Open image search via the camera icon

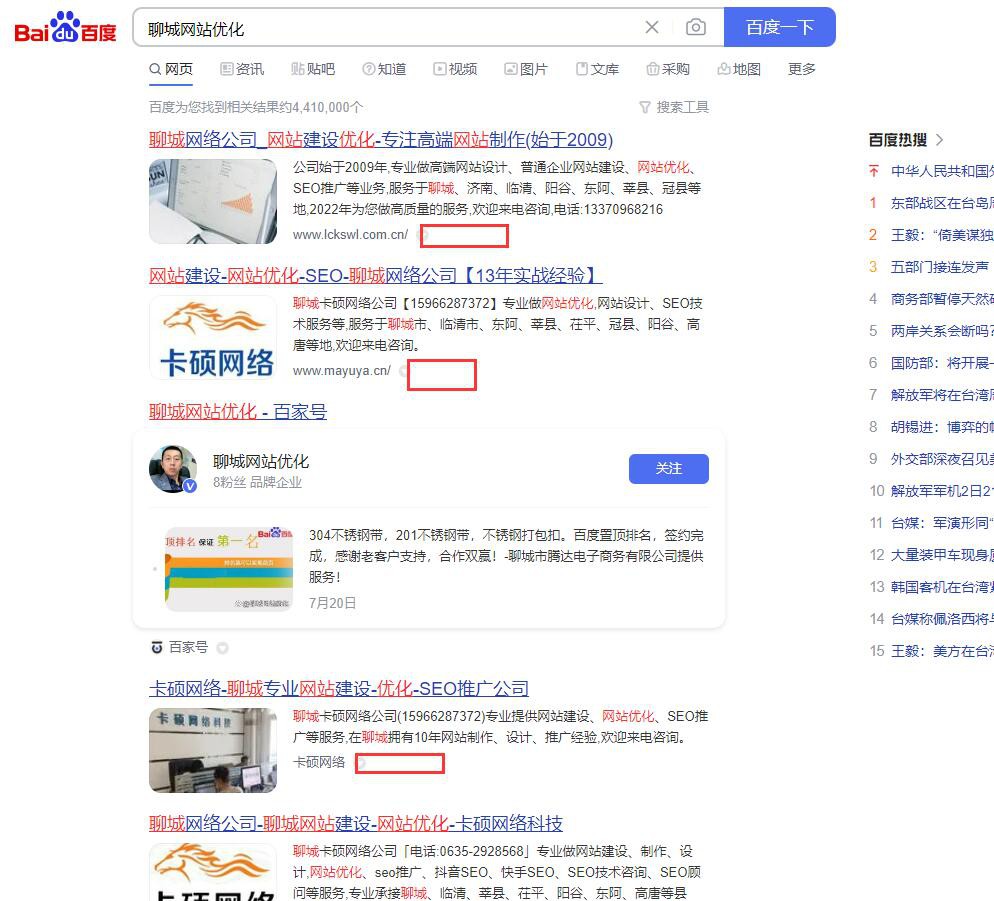coord(695,27)
